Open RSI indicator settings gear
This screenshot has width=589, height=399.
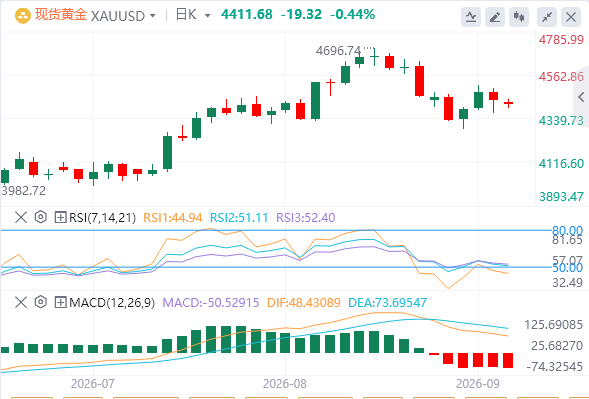click(x=41, y=217)
